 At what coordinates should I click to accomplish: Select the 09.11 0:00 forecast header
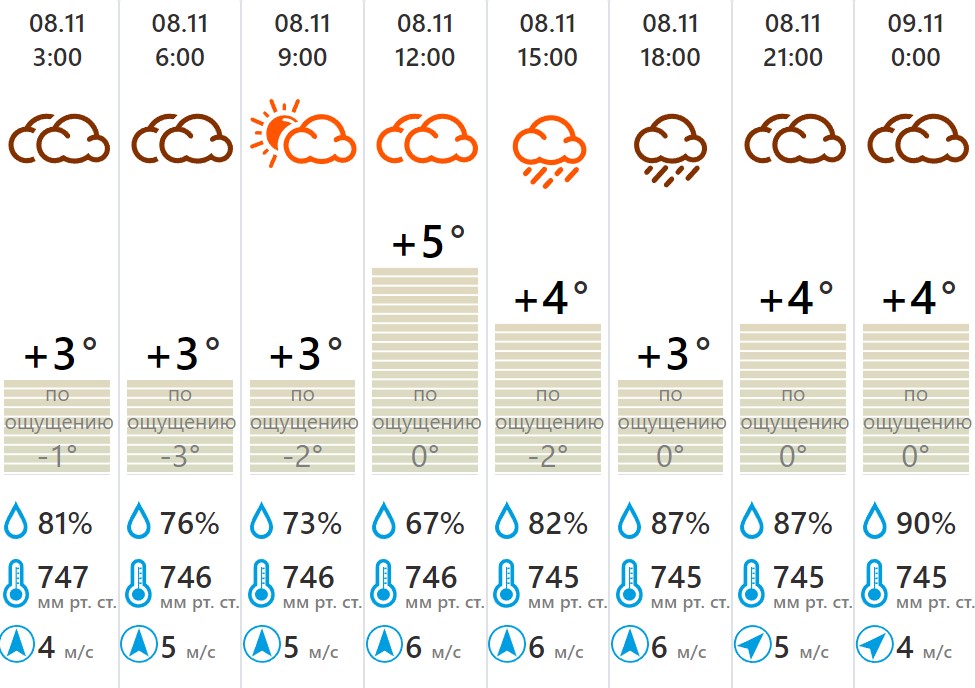915,40
